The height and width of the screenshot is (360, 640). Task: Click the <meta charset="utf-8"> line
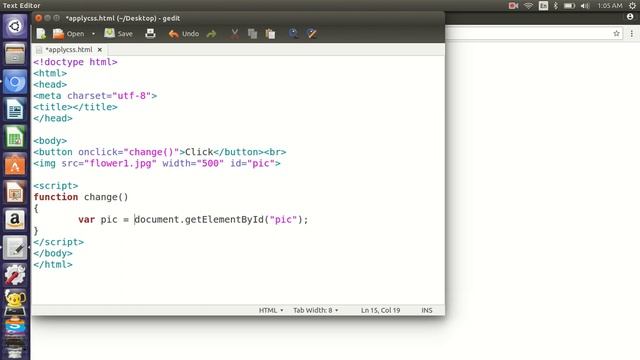point(95,96)
